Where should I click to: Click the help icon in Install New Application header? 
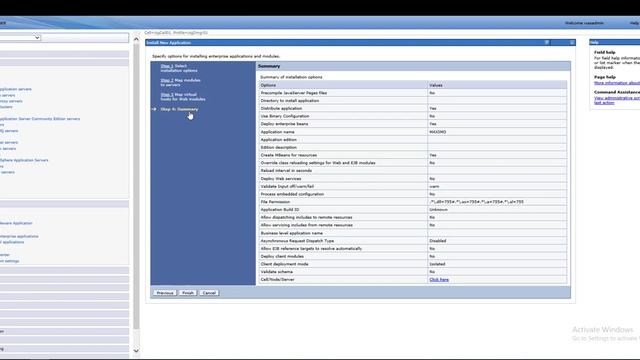(x=547, y=42)
